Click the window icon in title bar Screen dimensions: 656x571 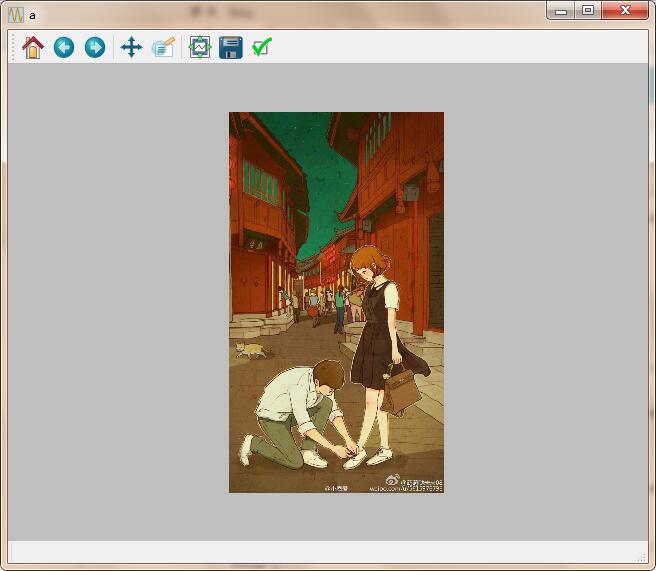pyautogui.click(x=16, y=15)
